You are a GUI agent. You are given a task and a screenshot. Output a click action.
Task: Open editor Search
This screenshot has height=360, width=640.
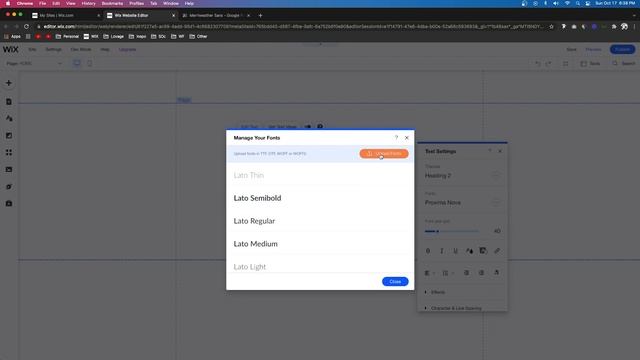[x=624, y=64]
